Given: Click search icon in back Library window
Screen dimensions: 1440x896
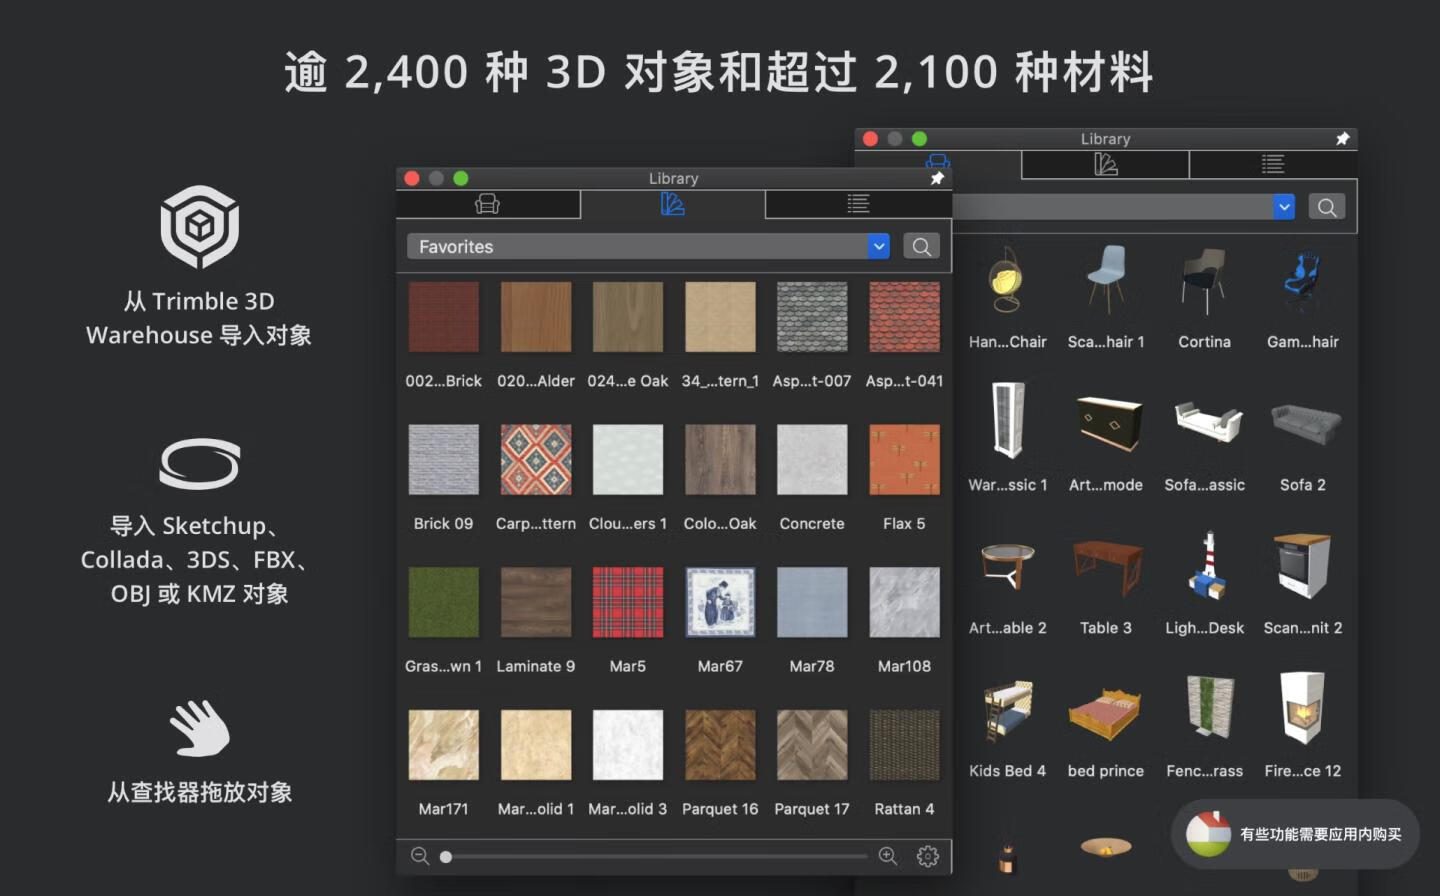Looking at the screenshot, I should coord(1327,207).
